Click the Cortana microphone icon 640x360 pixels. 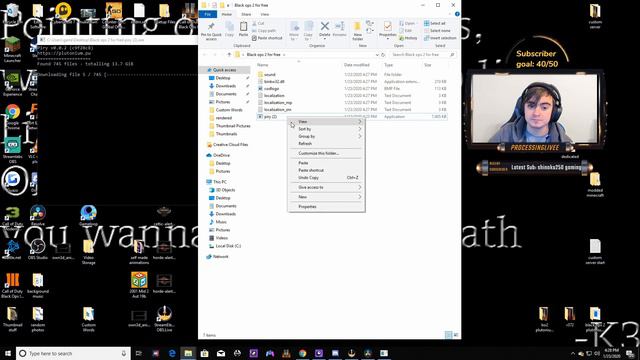124,353
